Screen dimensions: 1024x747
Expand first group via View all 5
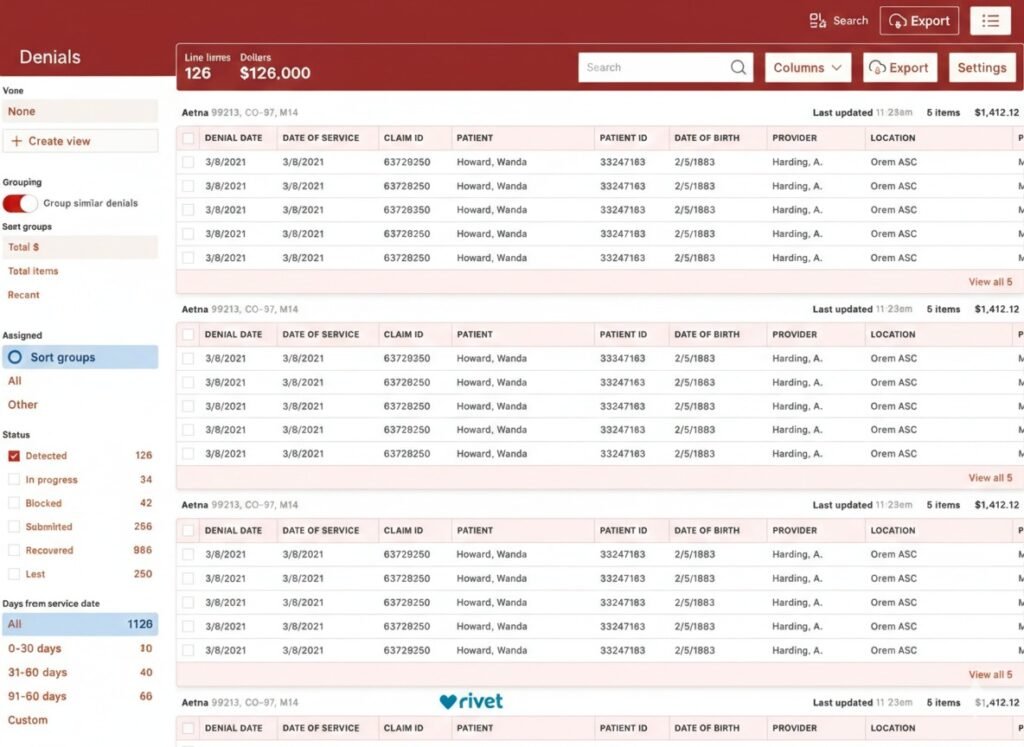pos(990,282)
